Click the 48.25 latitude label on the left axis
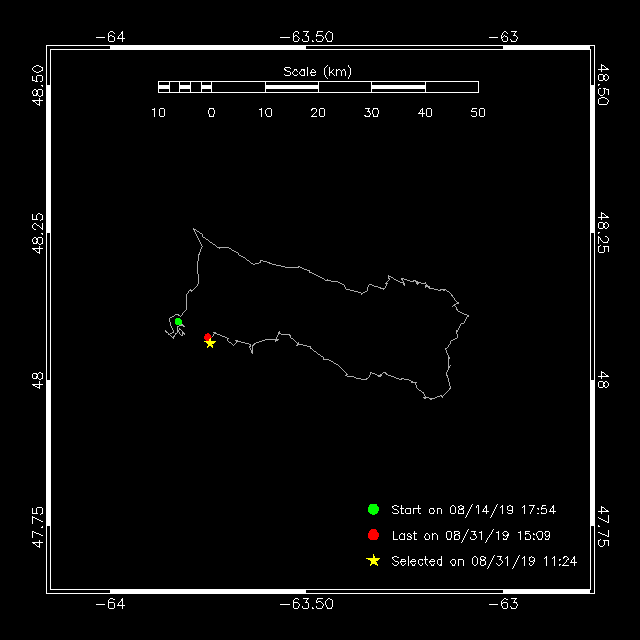The width and height of the screenshot is (640, 640). click(38, 232)
